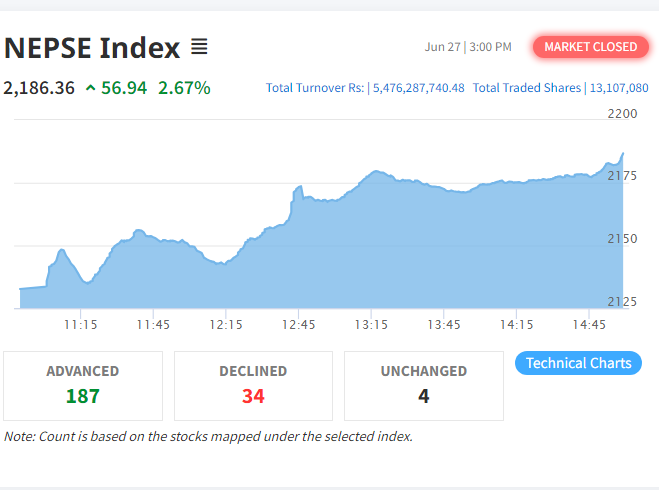659x490 pixels.
Task: Click the 12:45 time axis label
Action: coord(298,324)
